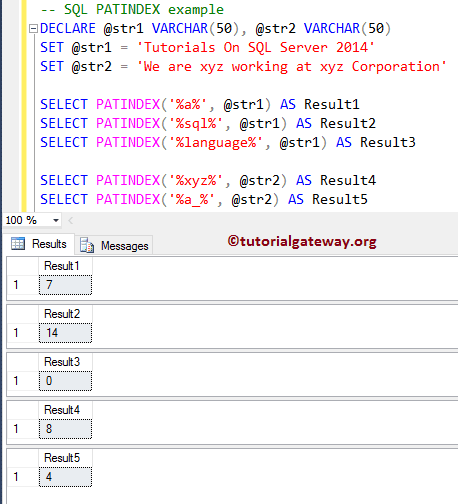This screenshot has width=458, height=504.
Task: Select the Result2 value cell 14
Action: pyautogui.click(x=65, y=333)
